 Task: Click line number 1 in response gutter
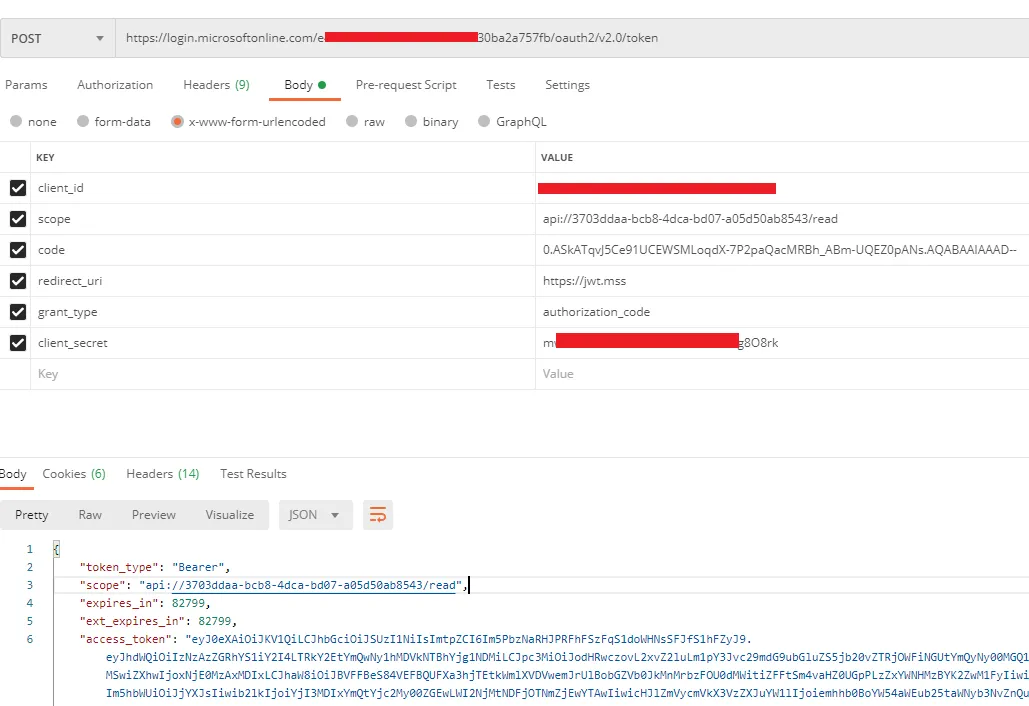30,549
